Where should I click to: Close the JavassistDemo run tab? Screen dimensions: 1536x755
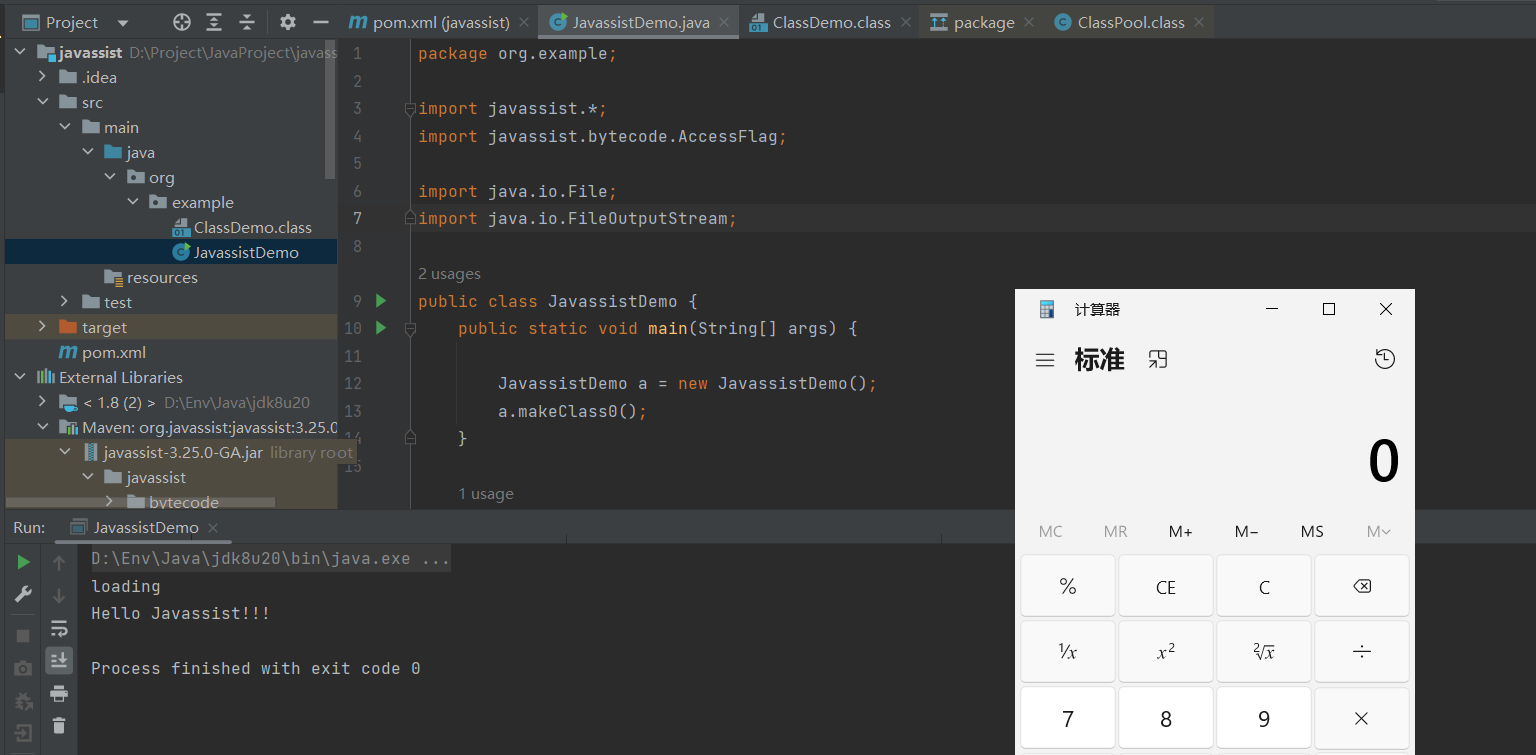coord(213,528)
